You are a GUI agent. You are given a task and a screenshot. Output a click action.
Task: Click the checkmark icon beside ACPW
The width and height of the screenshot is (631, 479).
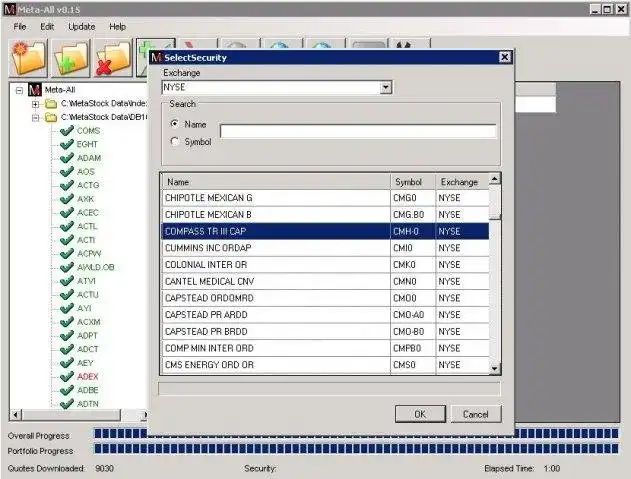[x=66, y=254]
